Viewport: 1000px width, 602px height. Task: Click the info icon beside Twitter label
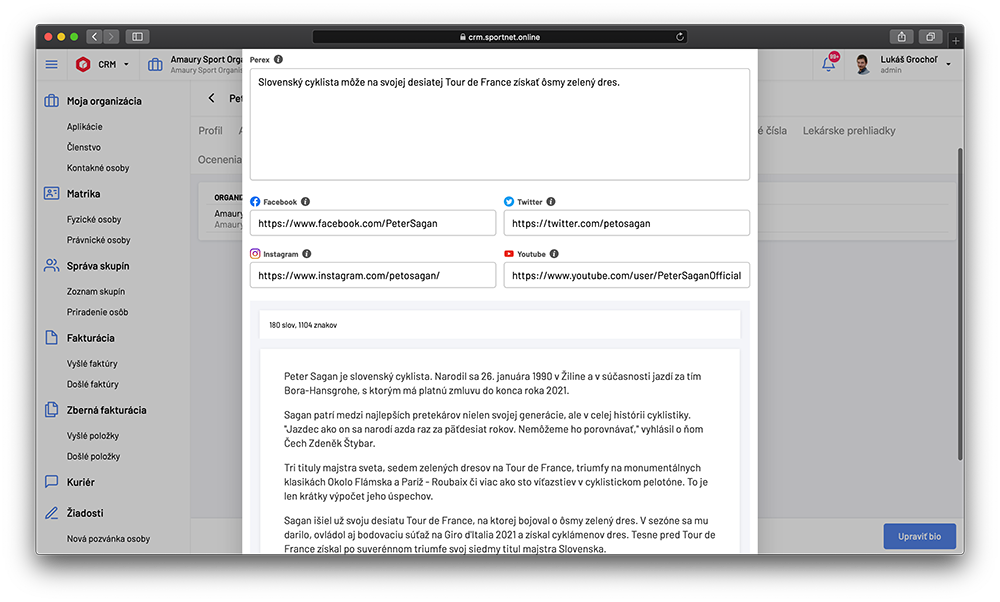[x=551, y=202]
